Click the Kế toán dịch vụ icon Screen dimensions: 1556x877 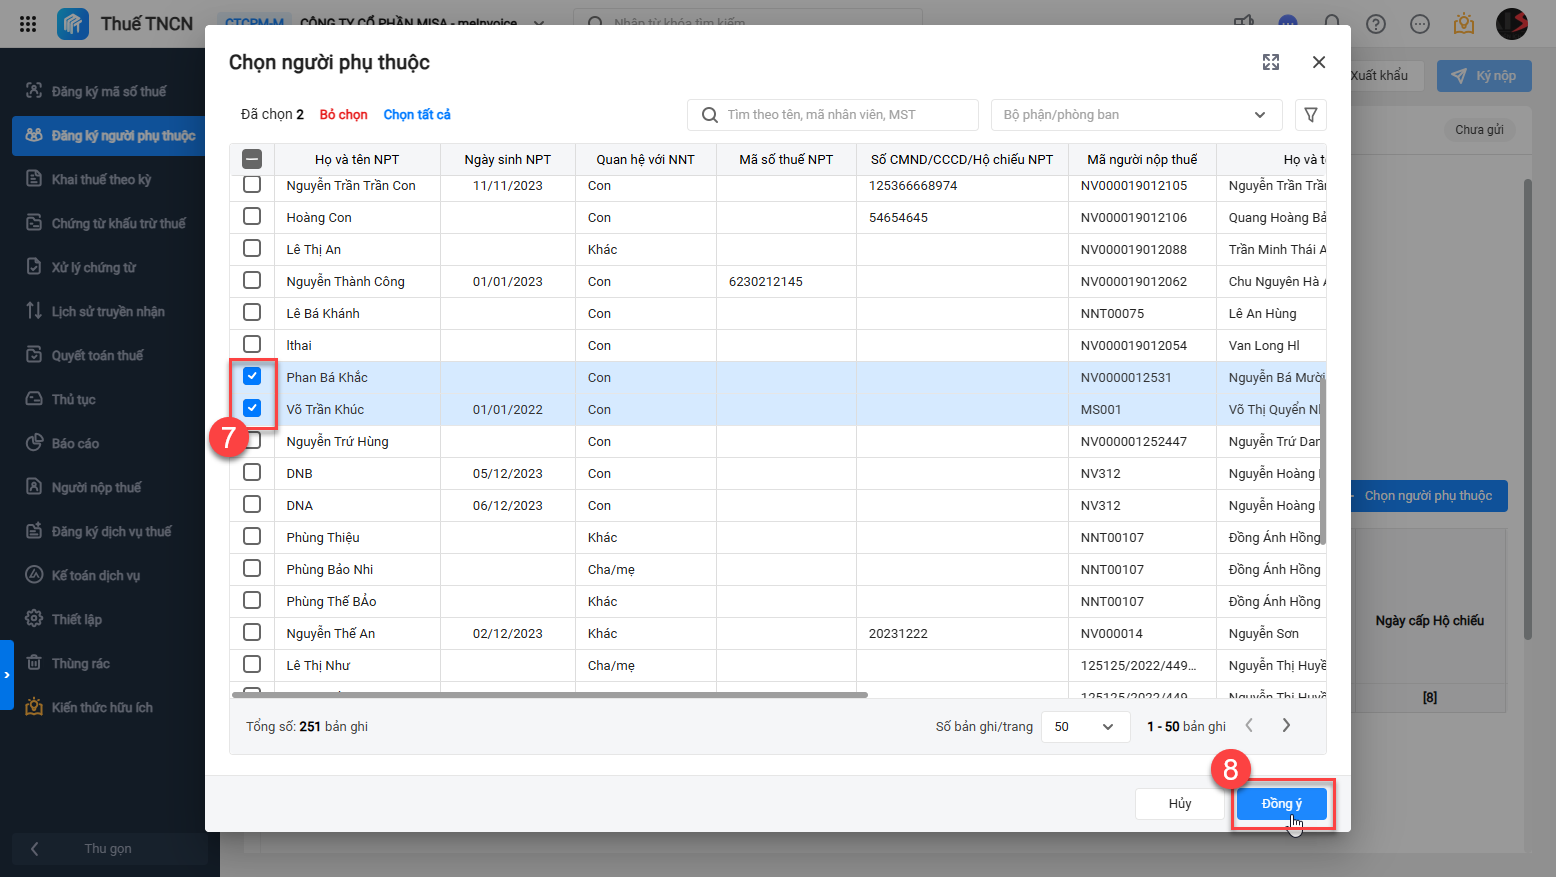coord(34,575)
